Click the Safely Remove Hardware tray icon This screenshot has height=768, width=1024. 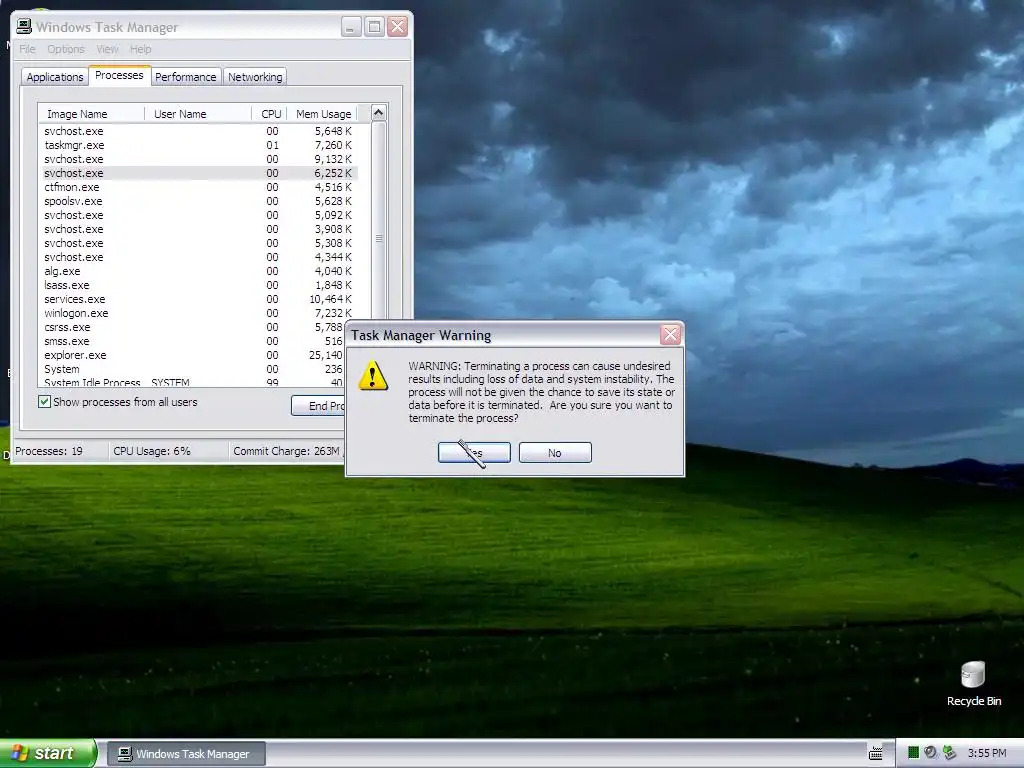949,753
